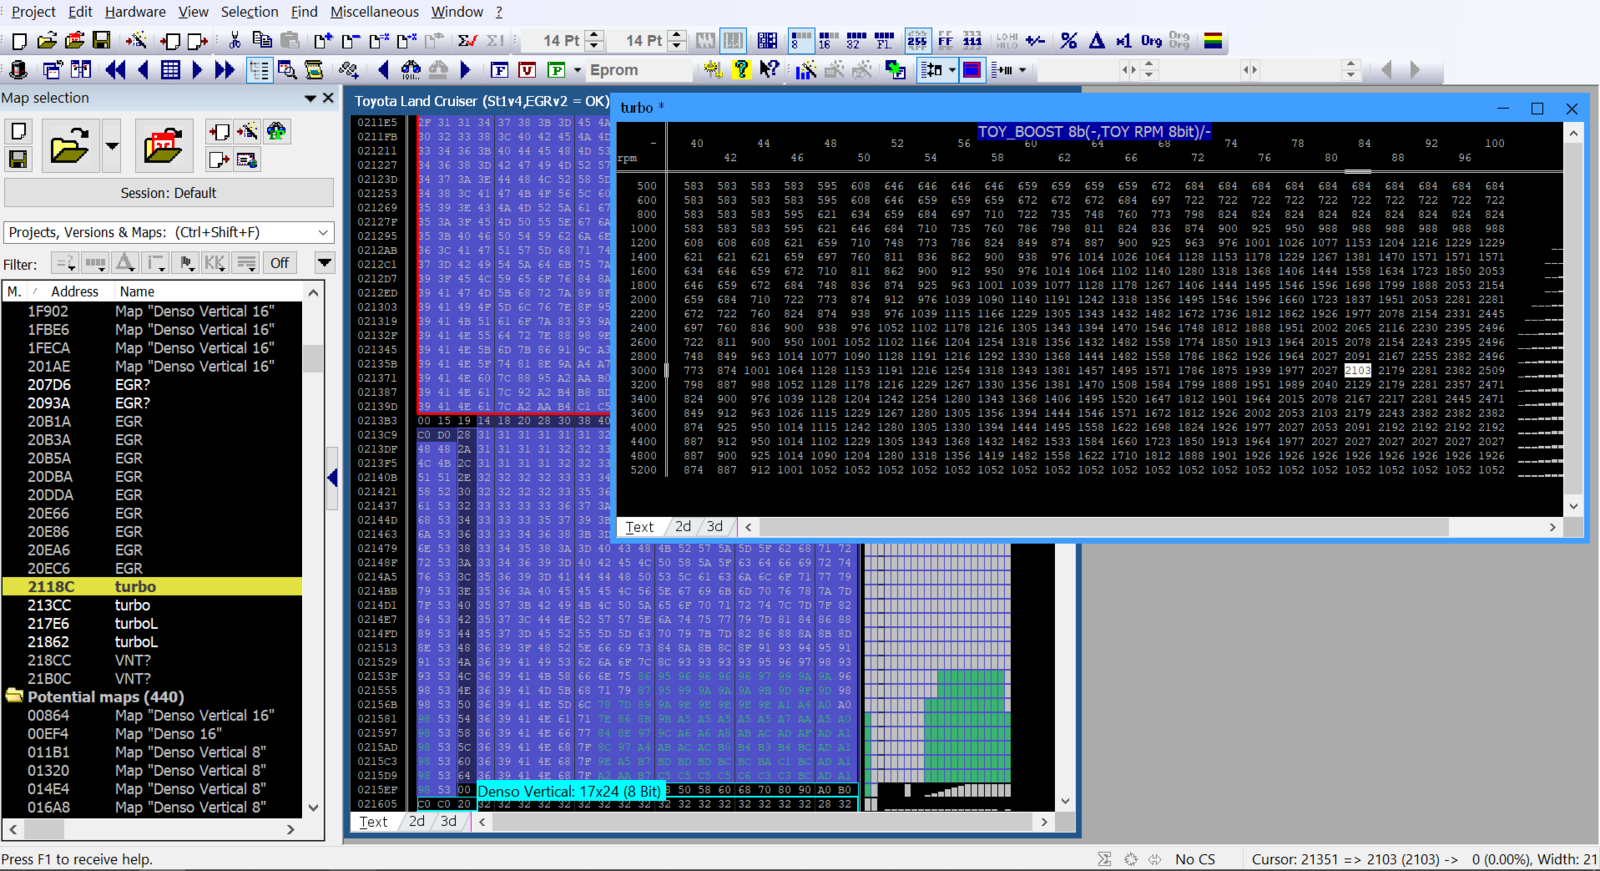Collapse the Map selection panel using blue arrow
1600x871 pixels.
332,478
